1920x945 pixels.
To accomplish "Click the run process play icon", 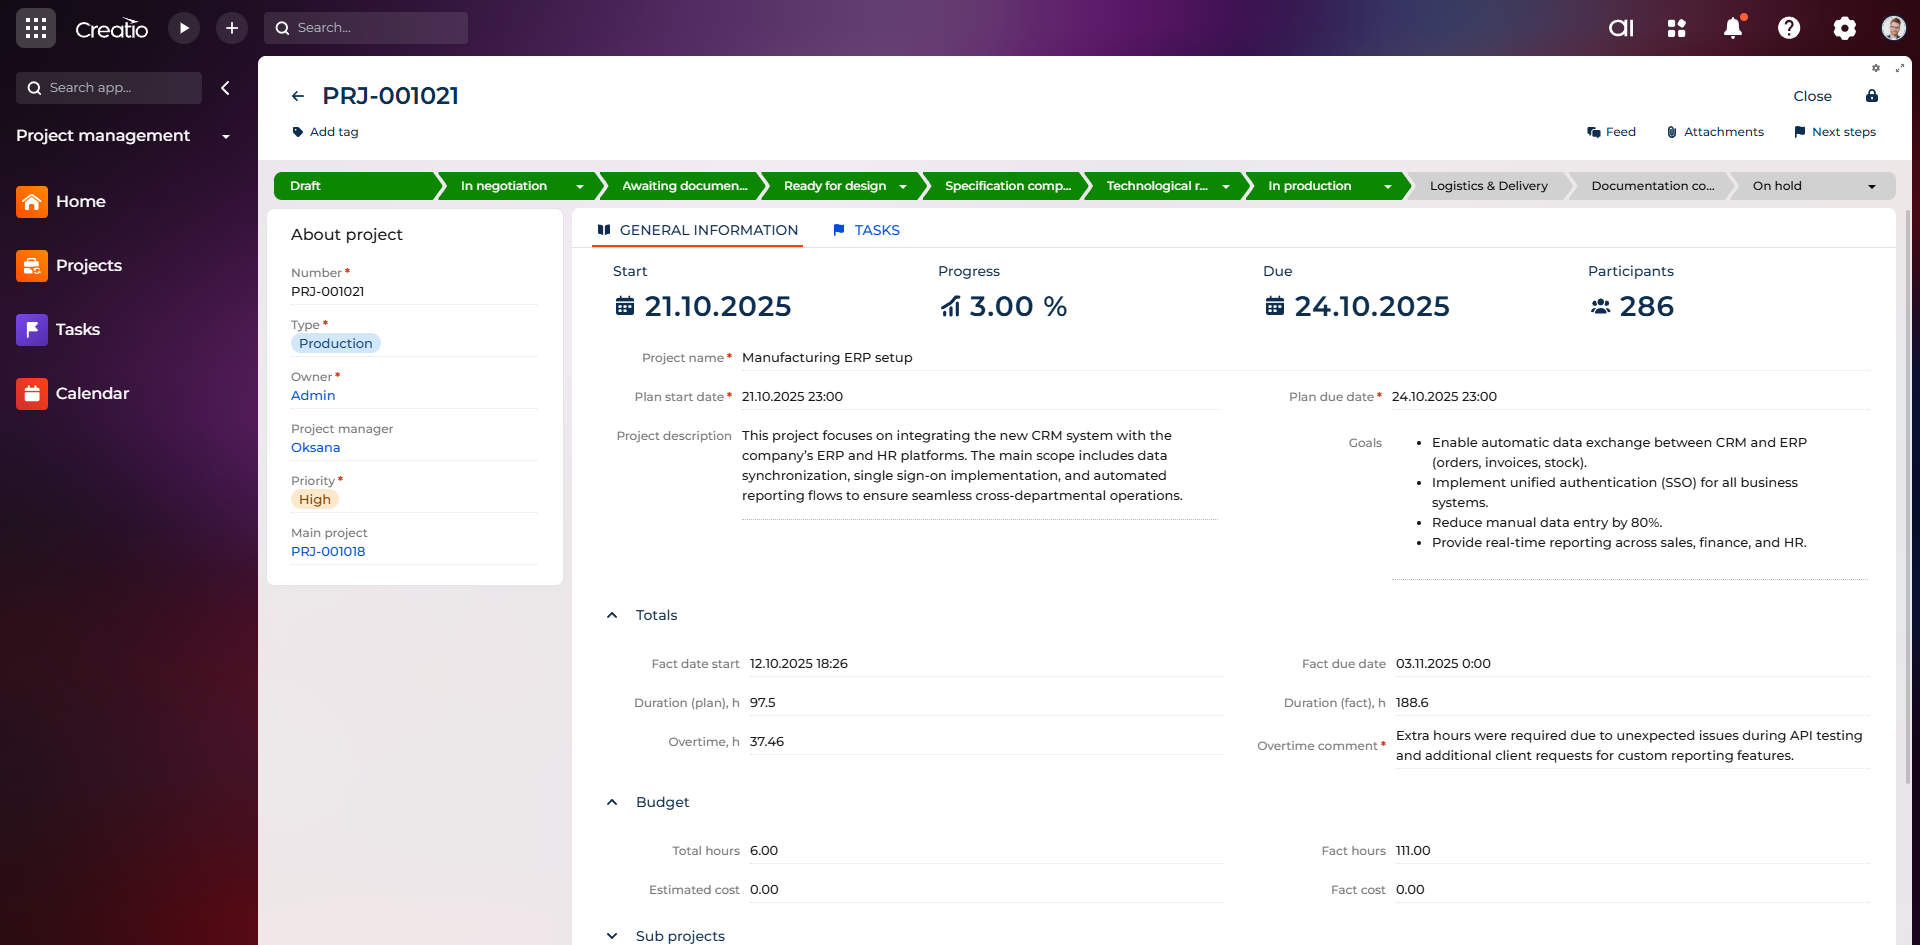I will click(x=184, y=28).
